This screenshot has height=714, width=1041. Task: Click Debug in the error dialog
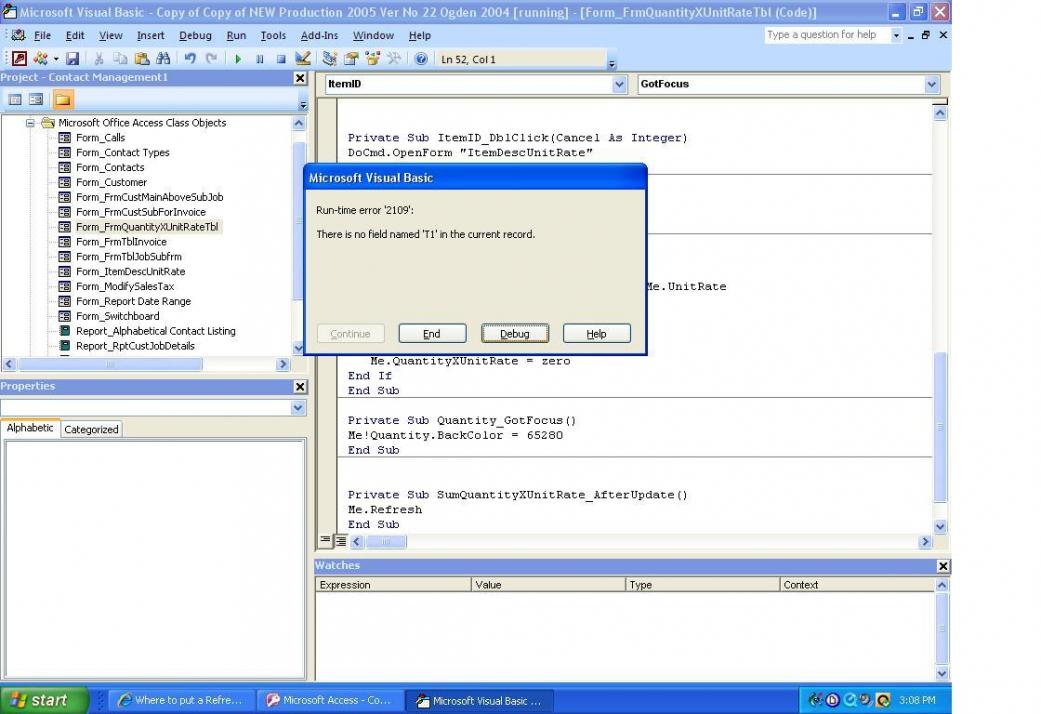[x=515, y=333]
